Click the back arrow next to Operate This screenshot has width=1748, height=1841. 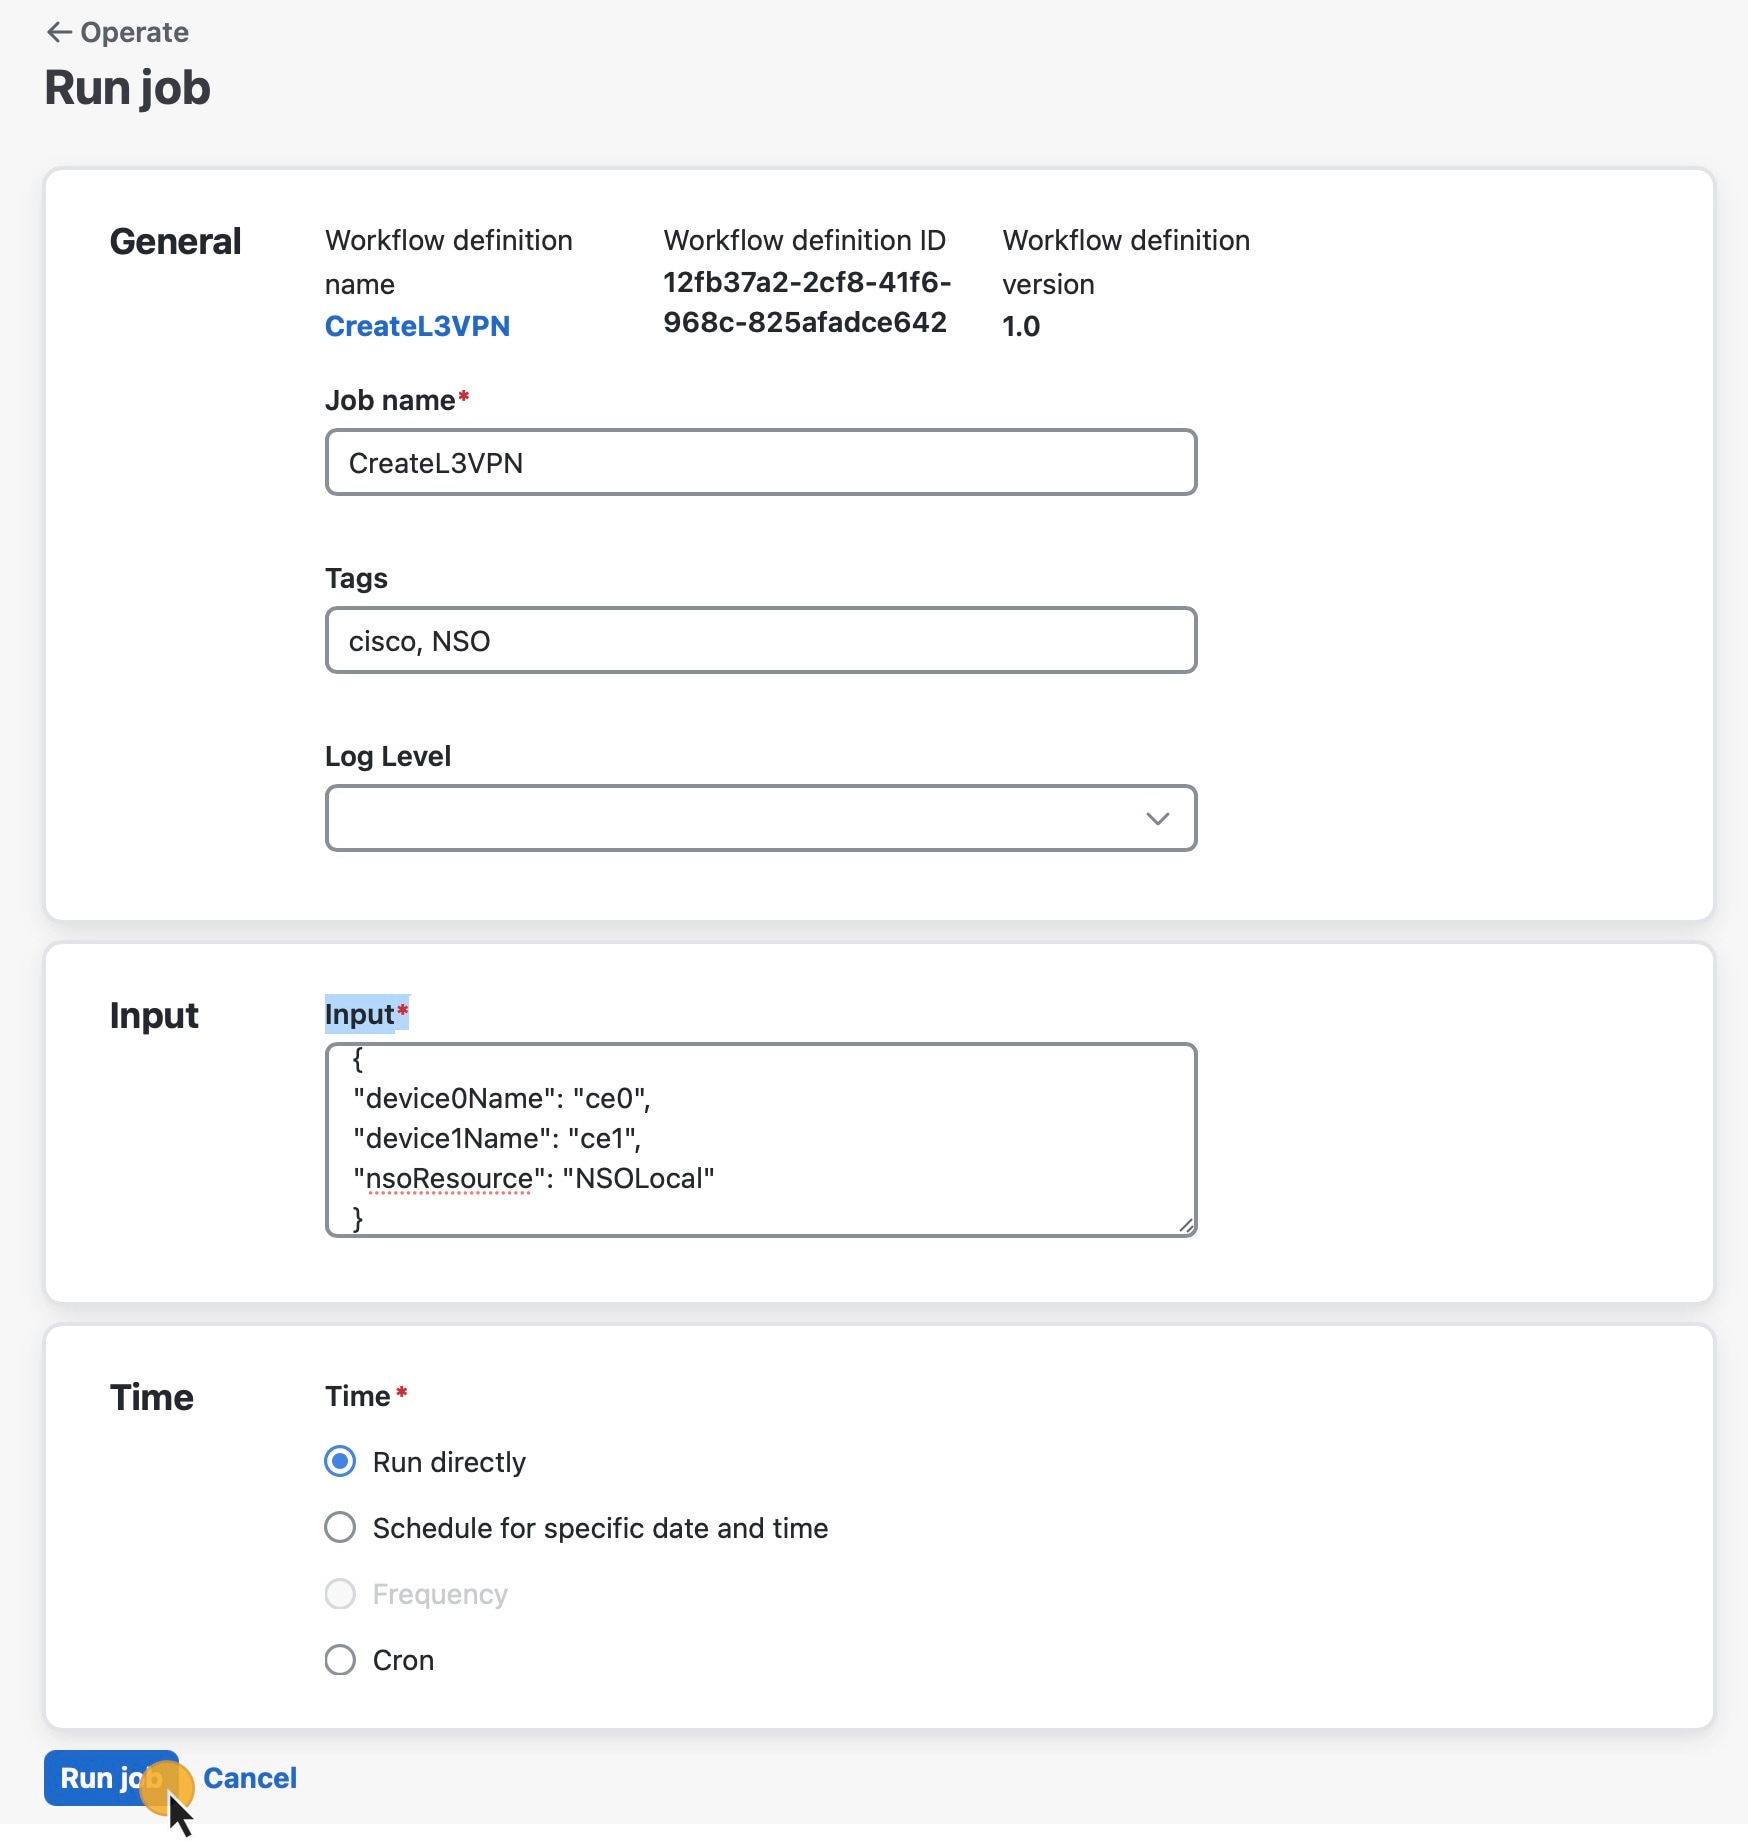(59, 33)
